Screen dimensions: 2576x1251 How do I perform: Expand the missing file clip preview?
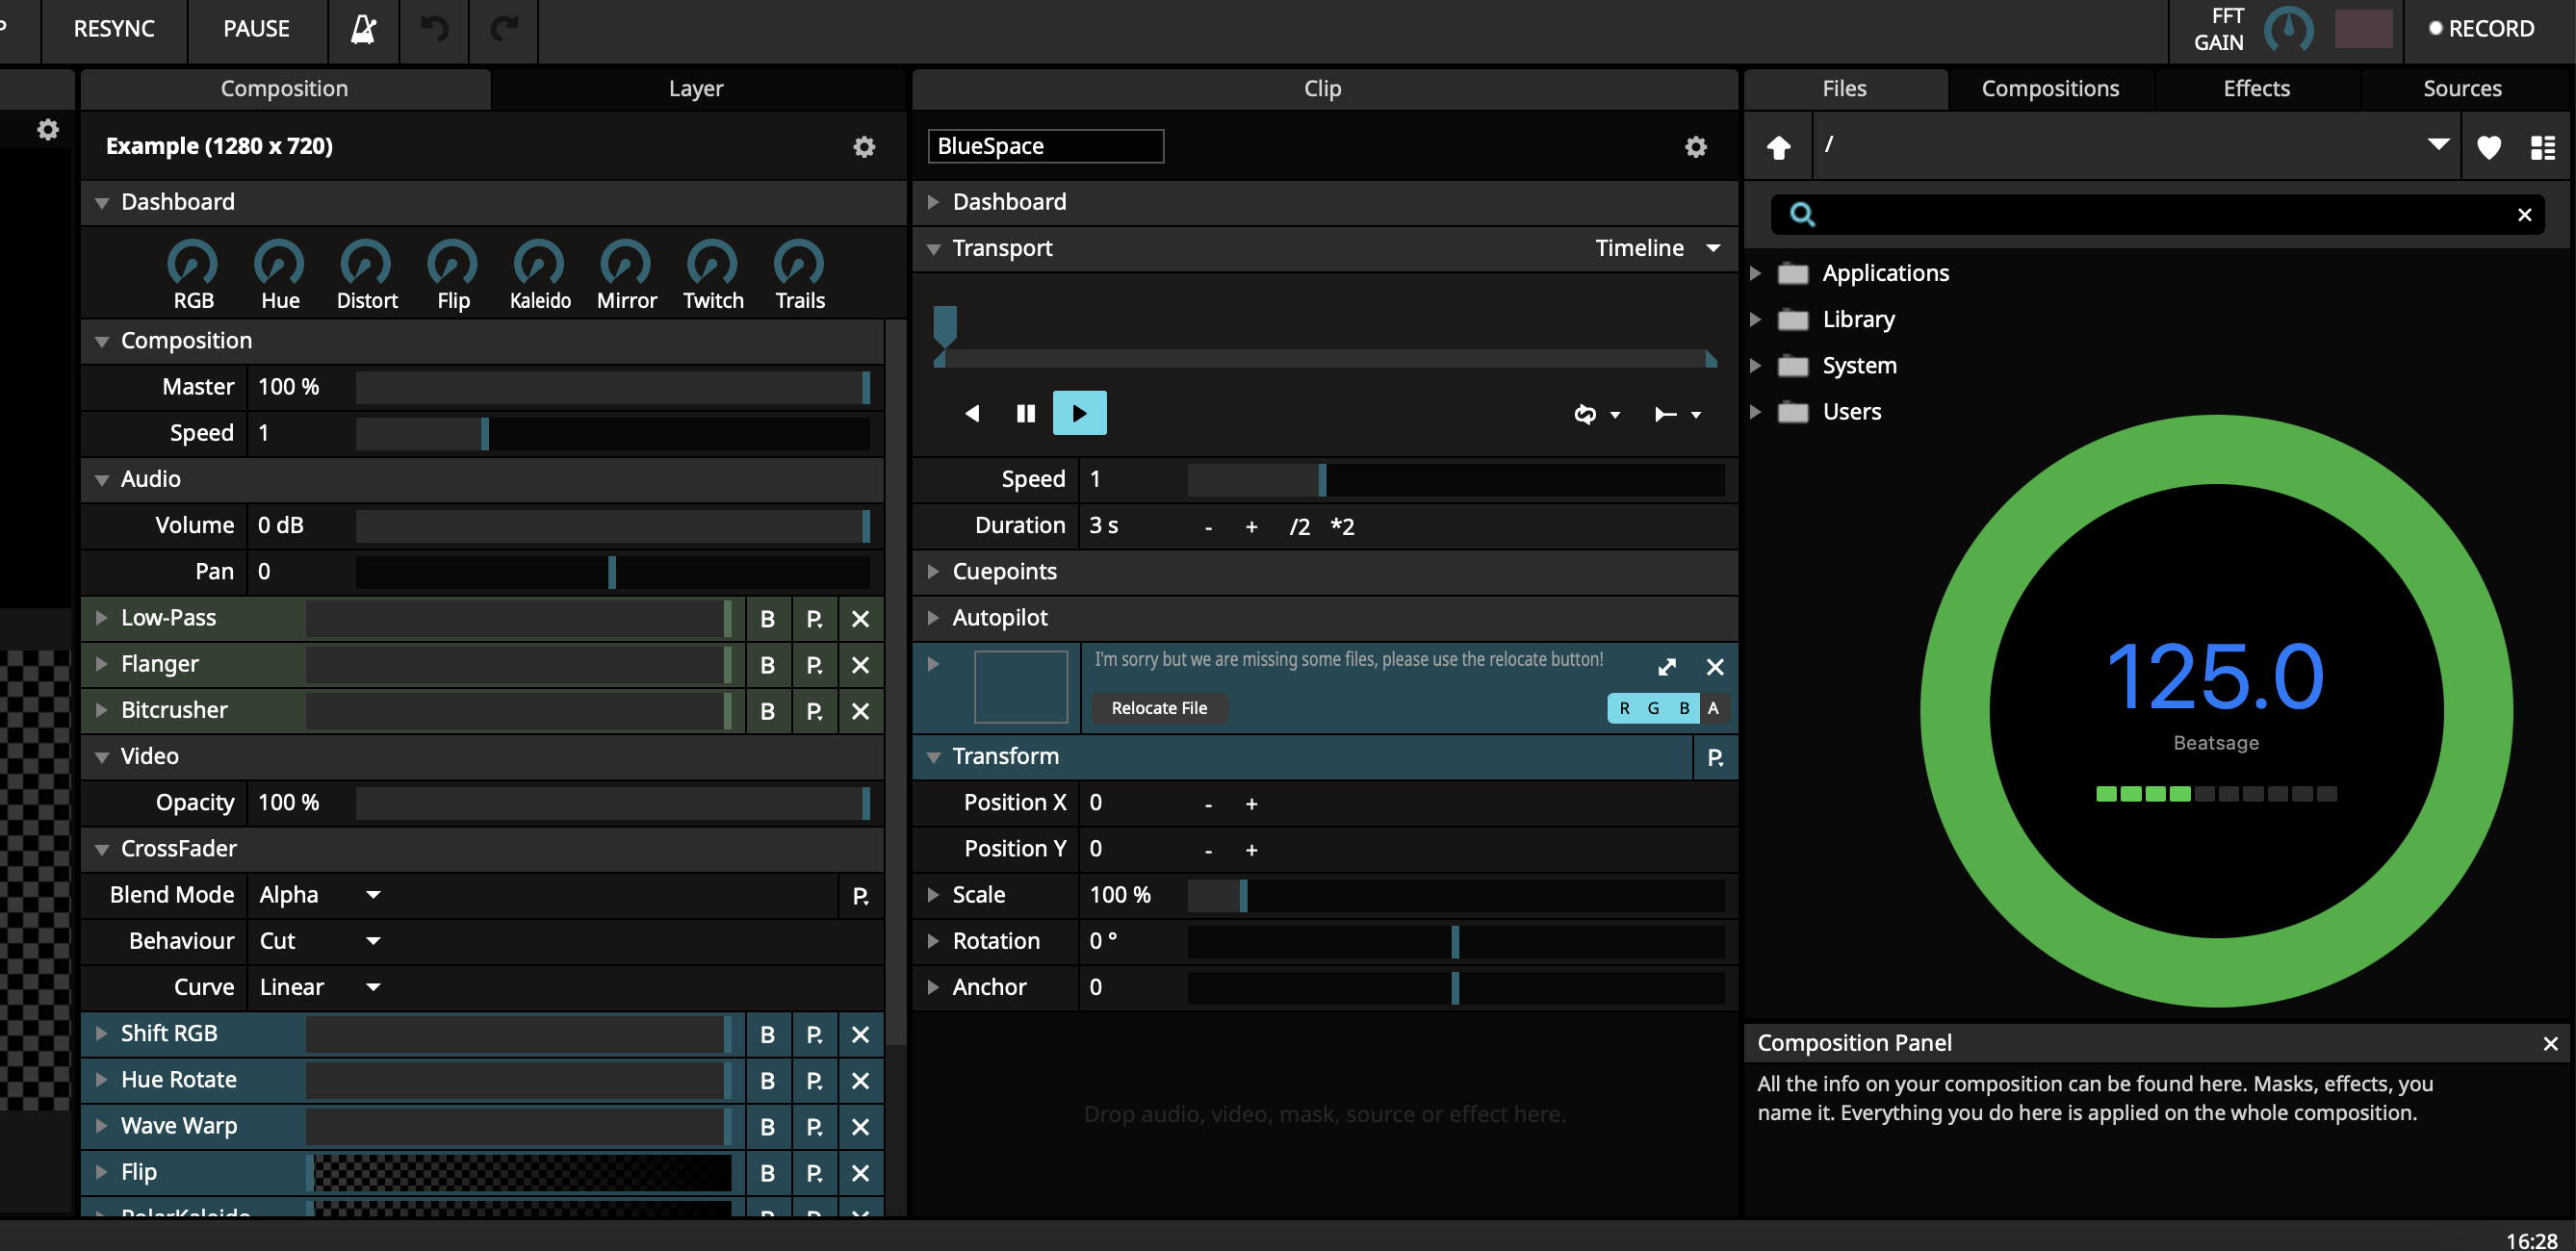point(1667,667)
